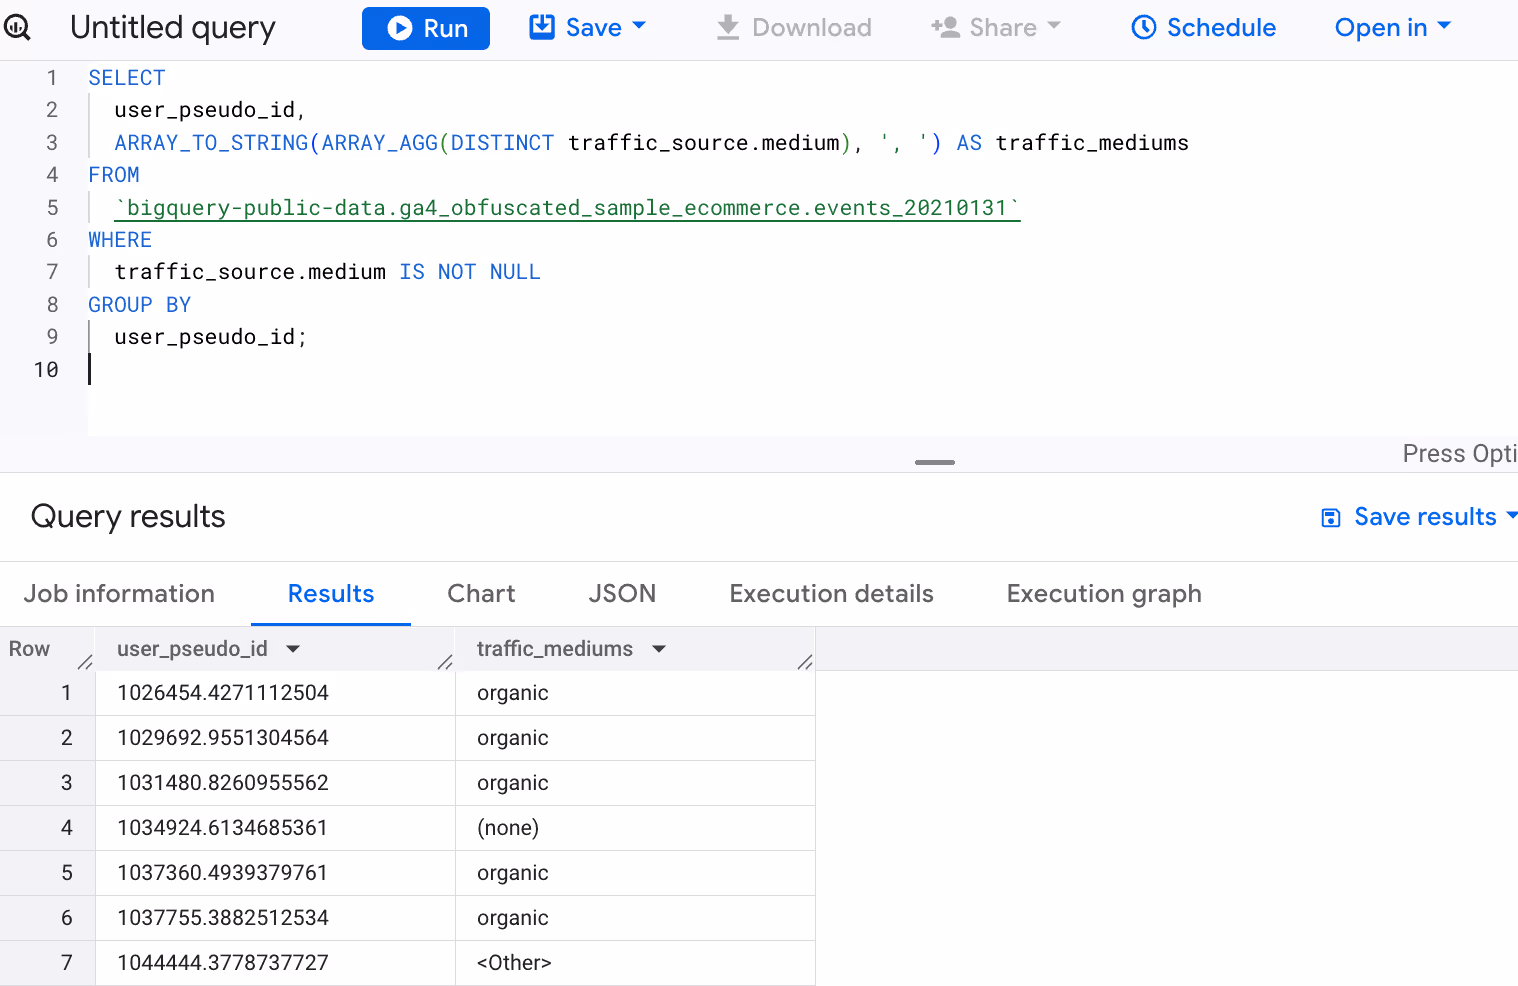Open traffic_mediums column sort menu arrow
The image size is (1518, 986).
click(x=659, y=649)
